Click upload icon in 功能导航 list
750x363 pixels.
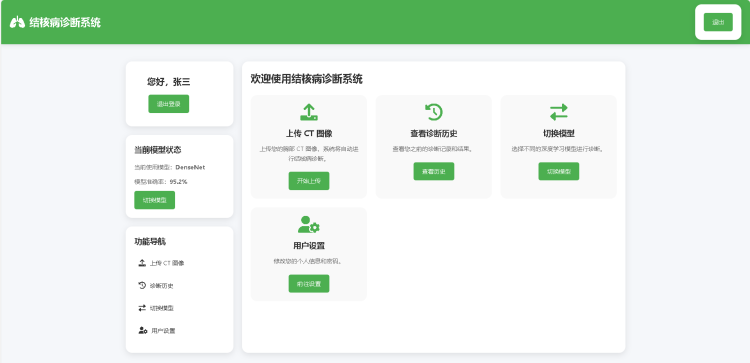pos(142,263)
